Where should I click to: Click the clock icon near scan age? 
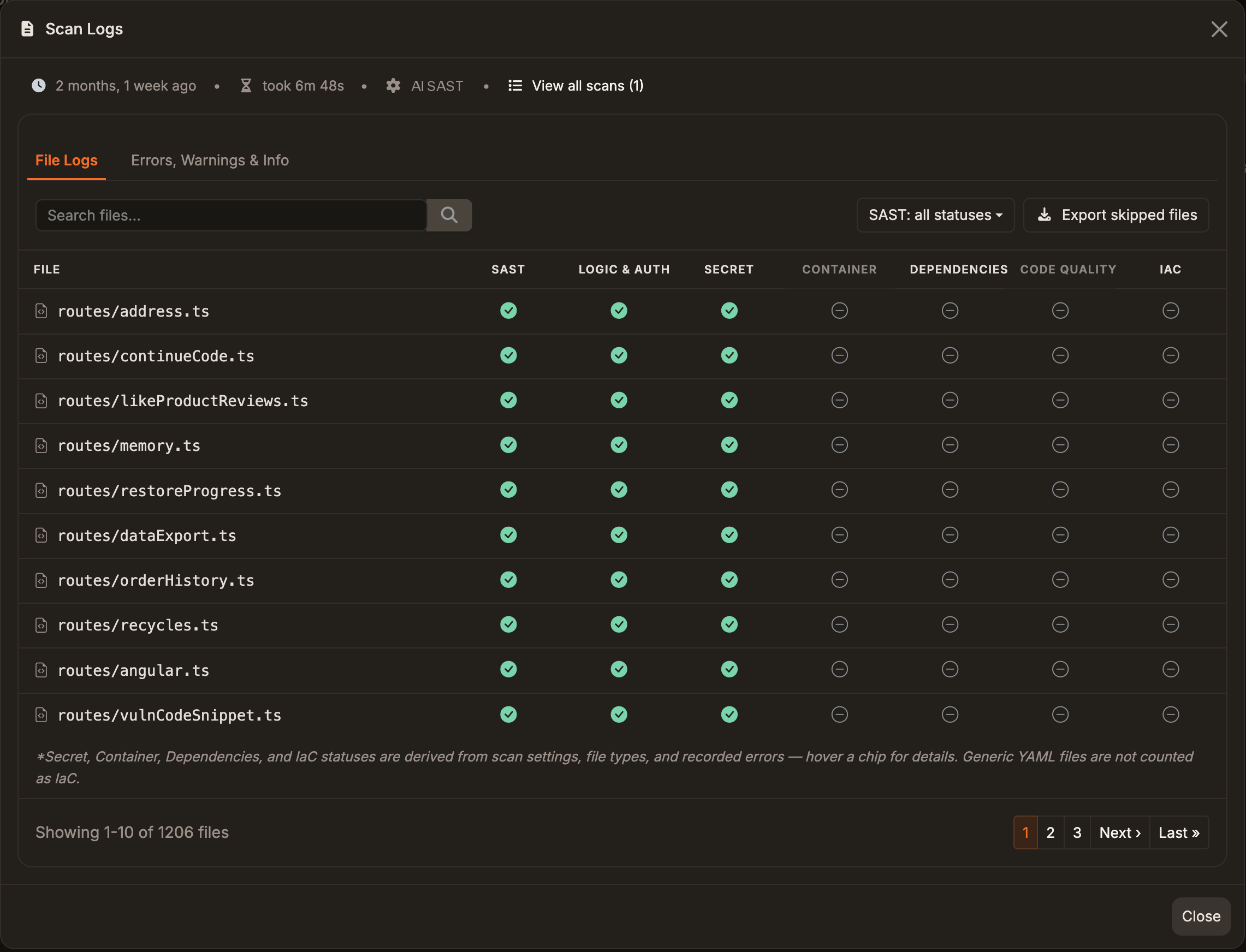[x=39, y=86]
